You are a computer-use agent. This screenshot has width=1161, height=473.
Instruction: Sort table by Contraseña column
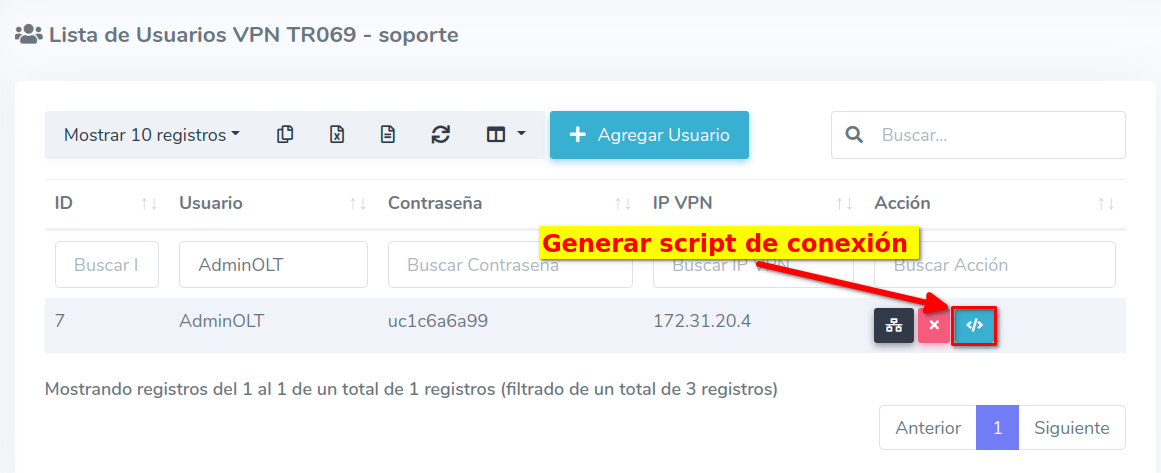coord(510,203)
